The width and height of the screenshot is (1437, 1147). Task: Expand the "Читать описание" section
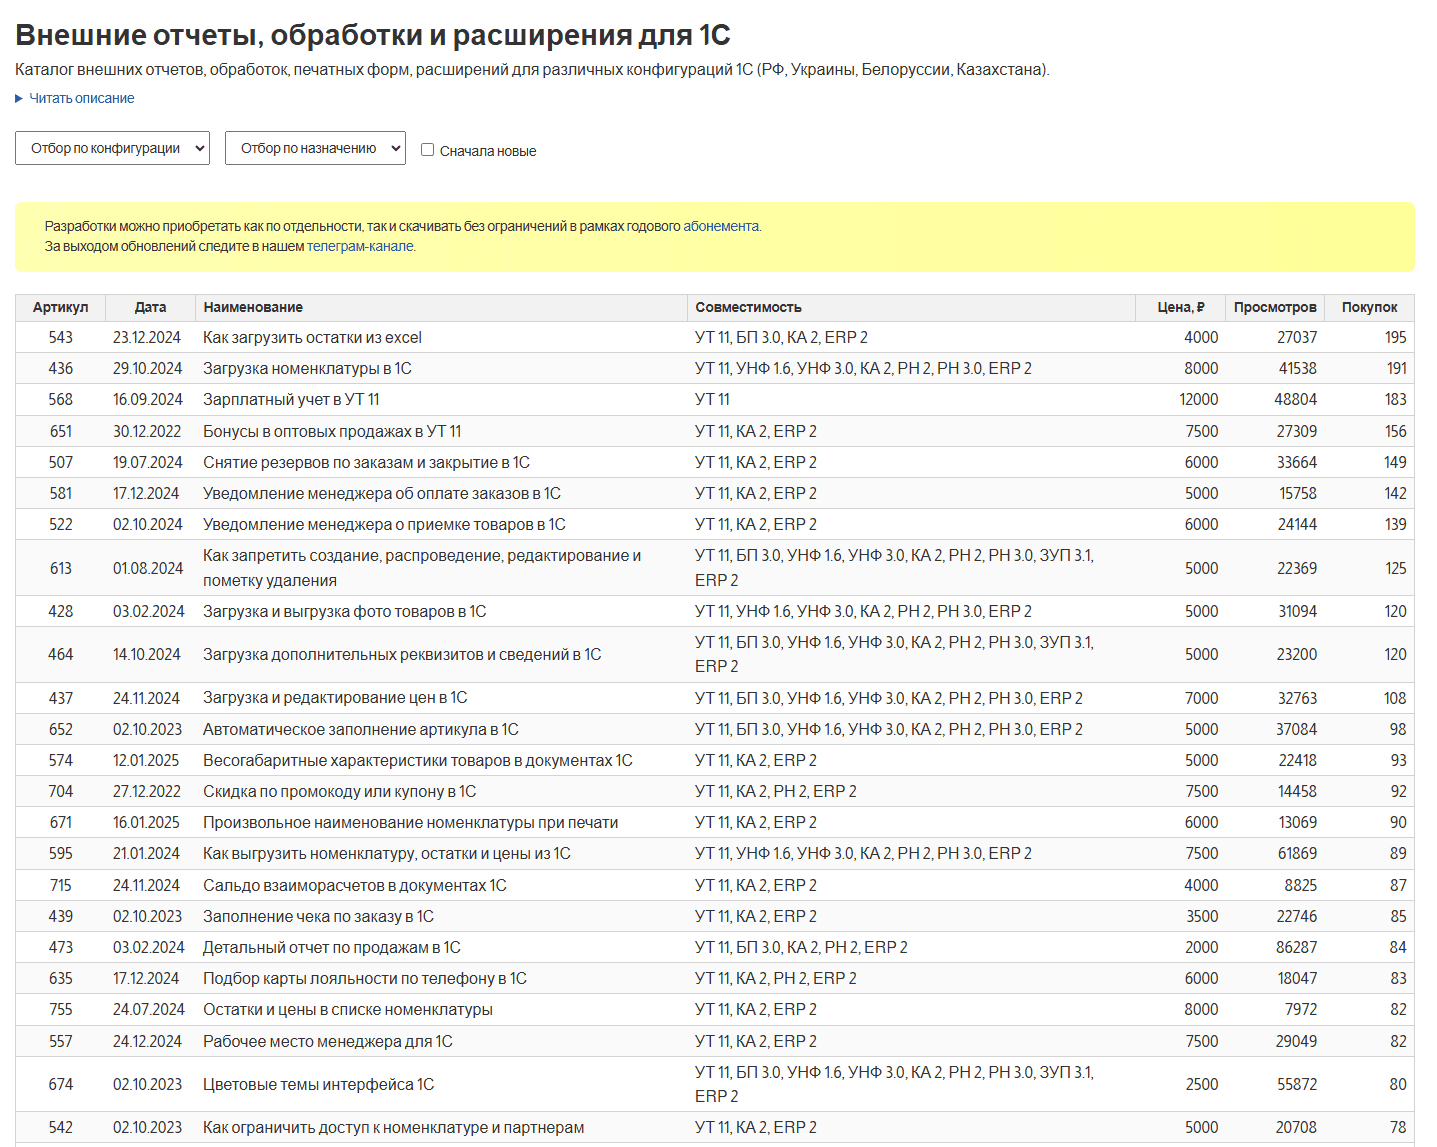pos(75,98)
